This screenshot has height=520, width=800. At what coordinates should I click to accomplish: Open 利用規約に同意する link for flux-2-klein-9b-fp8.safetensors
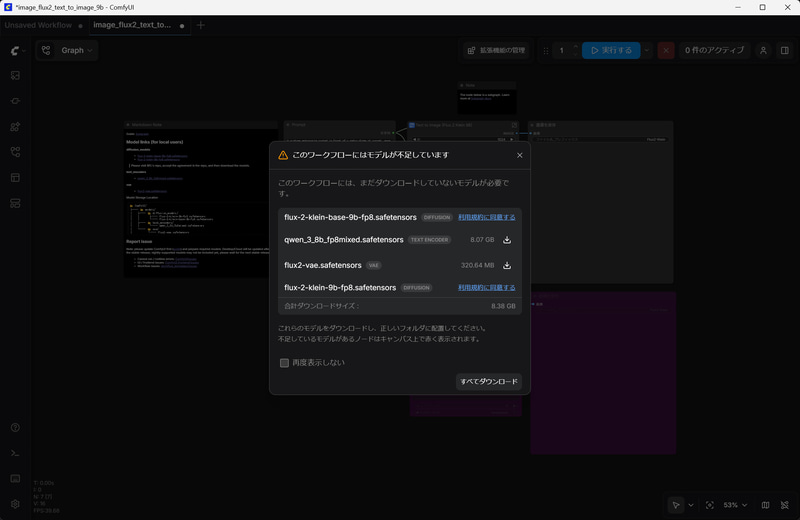(x=487, y=288)
